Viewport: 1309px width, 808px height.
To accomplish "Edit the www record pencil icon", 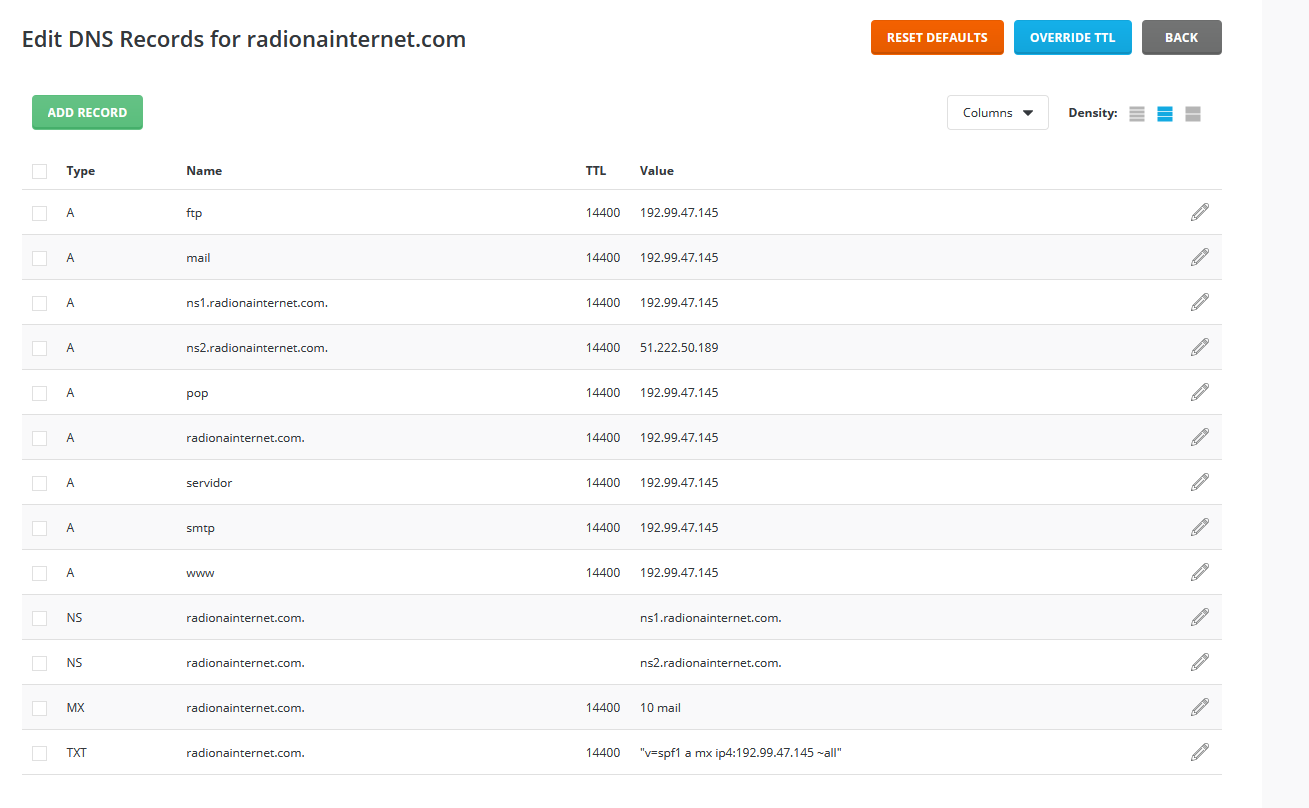I will pyautogui.click(x=1200, y=572).
